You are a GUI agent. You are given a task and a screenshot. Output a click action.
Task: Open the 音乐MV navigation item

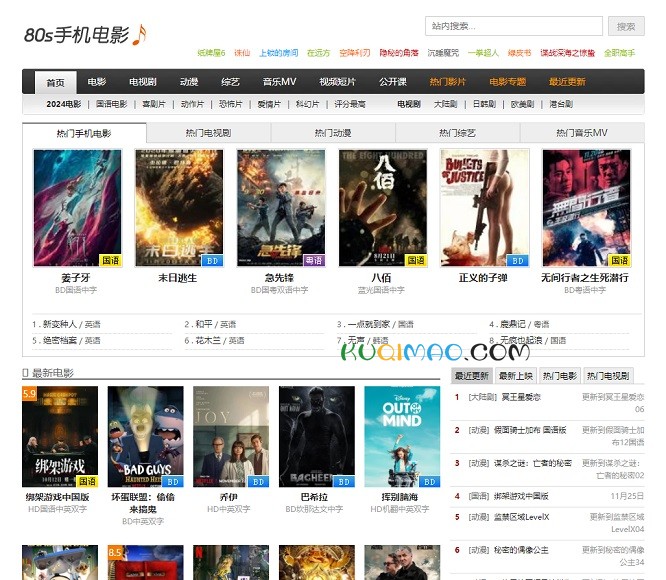pyautogui.click(x=279, y=82)
